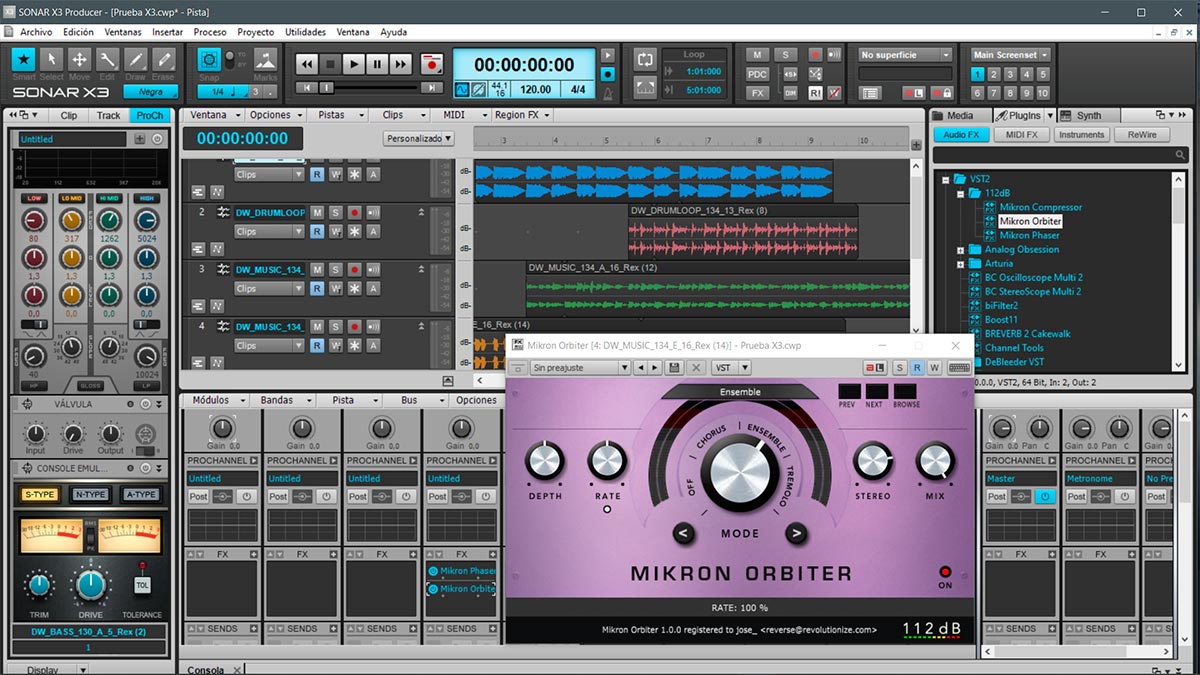The image size is (1200, 675).
Task: Expand the Analog Obsession folder
Action: pos(960,250)
